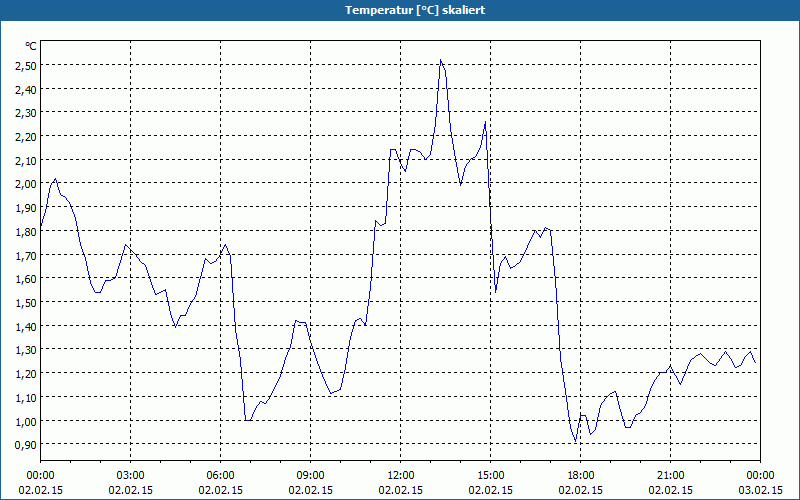Select the 06:00 time axis marker

pyautogui.click(x=220, y=476)
